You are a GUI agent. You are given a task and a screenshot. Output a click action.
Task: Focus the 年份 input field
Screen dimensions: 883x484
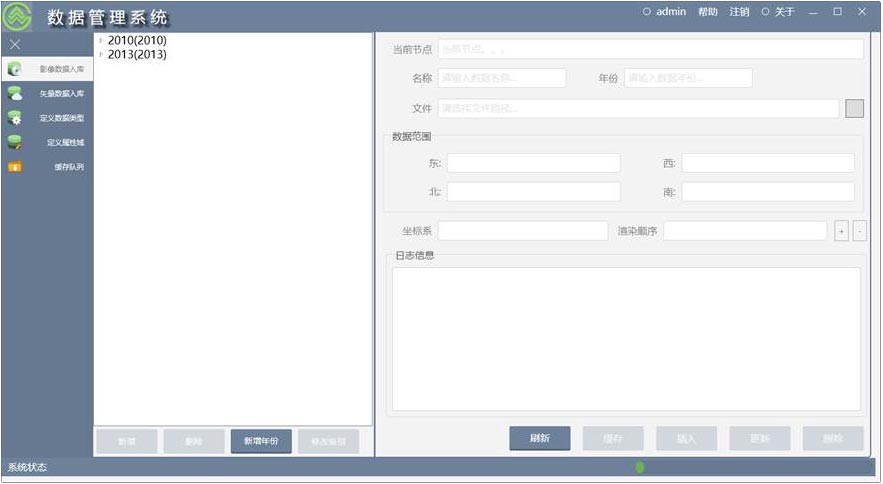[x=688, y=78]
